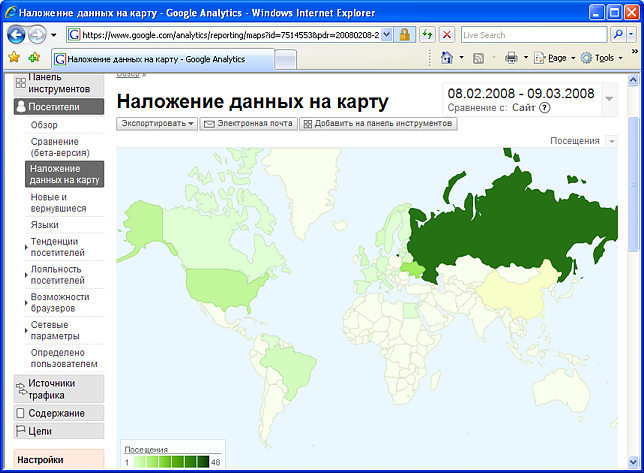Viewport: 644px width, 473px height.
Task: Open the Tools menu
Action: click(602, 58)
